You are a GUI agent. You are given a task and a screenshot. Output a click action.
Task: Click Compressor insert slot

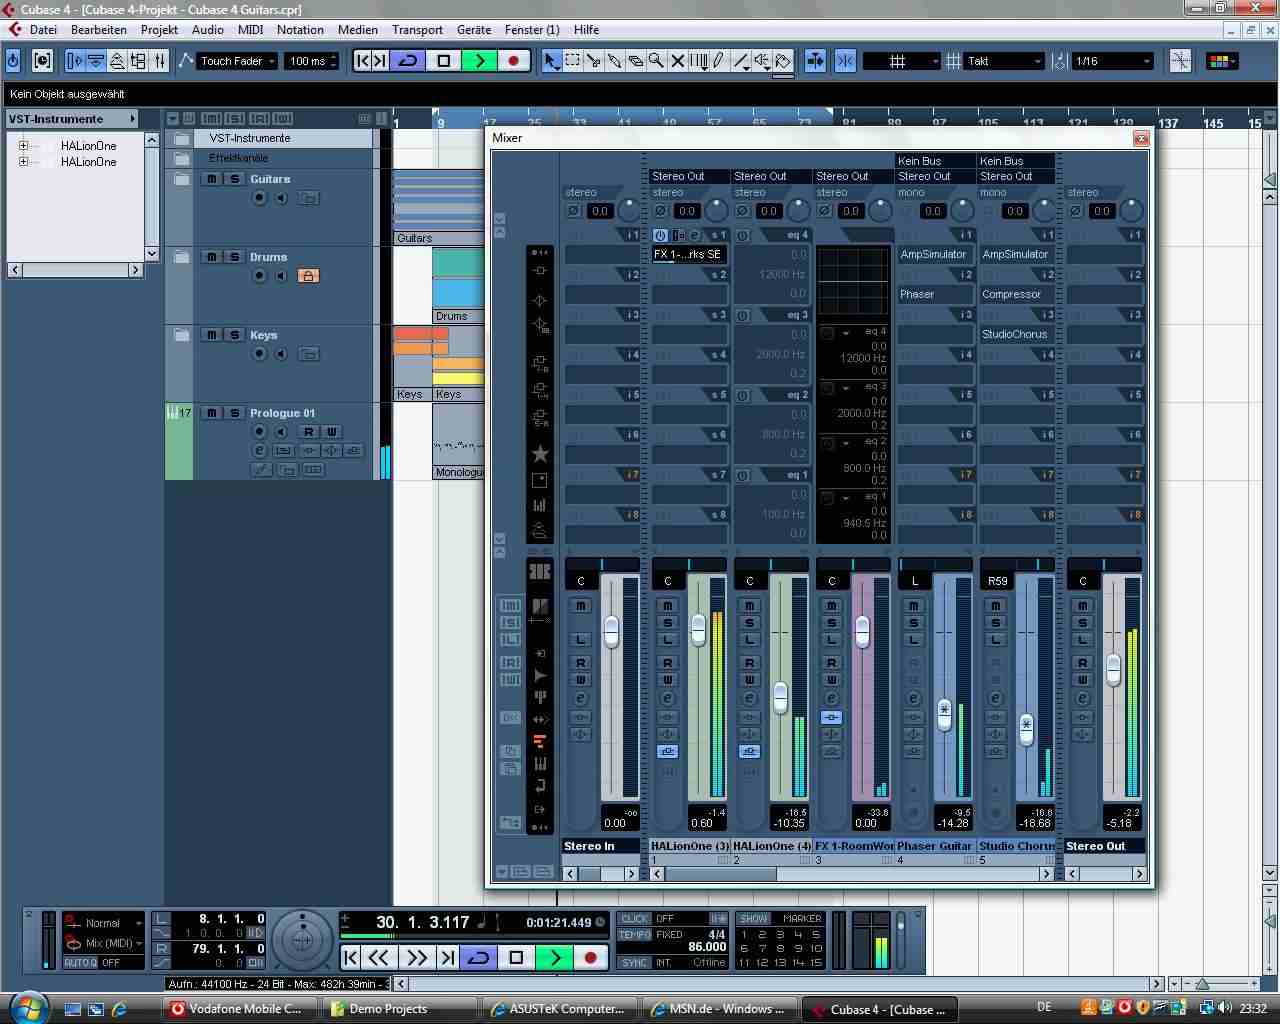coord(1017,294)
